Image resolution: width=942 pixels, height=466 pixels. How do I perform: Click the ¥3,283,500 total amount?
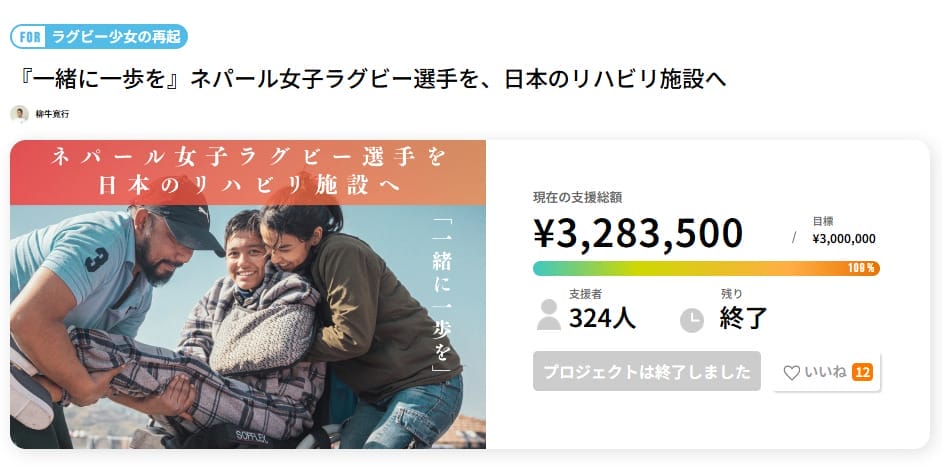point(637,234)
